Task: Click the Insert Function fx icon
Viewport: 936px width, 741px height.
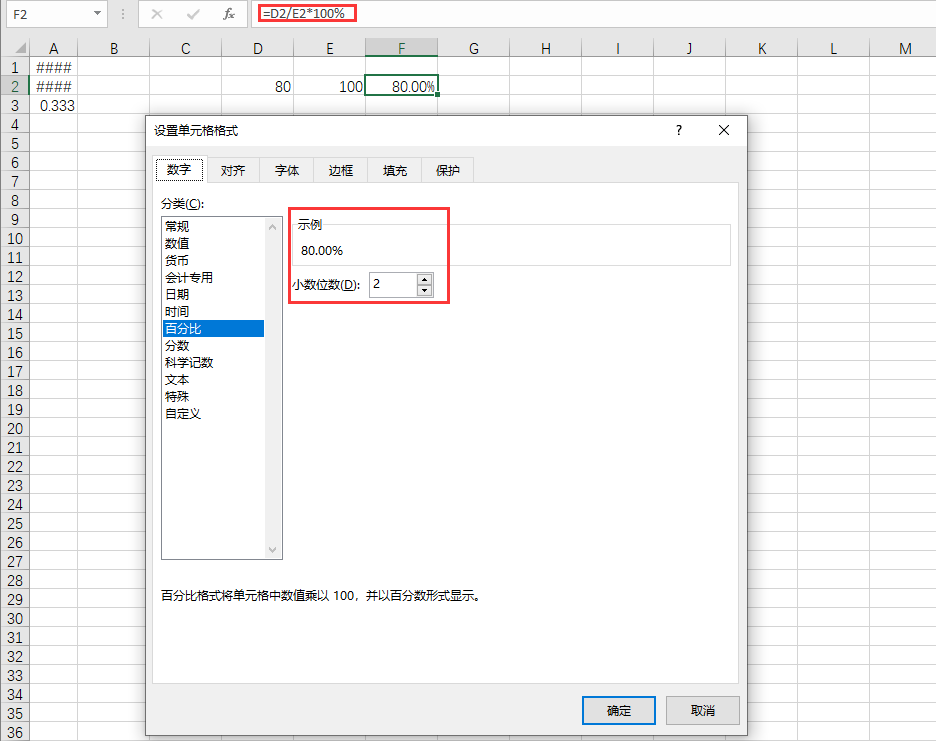Action: point(228,14)
